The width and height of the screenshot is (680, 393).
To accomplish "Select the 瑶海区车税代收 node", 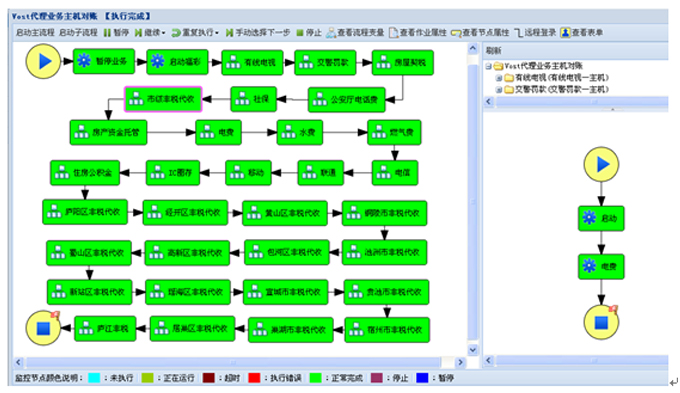I will (x=188, y=292).
